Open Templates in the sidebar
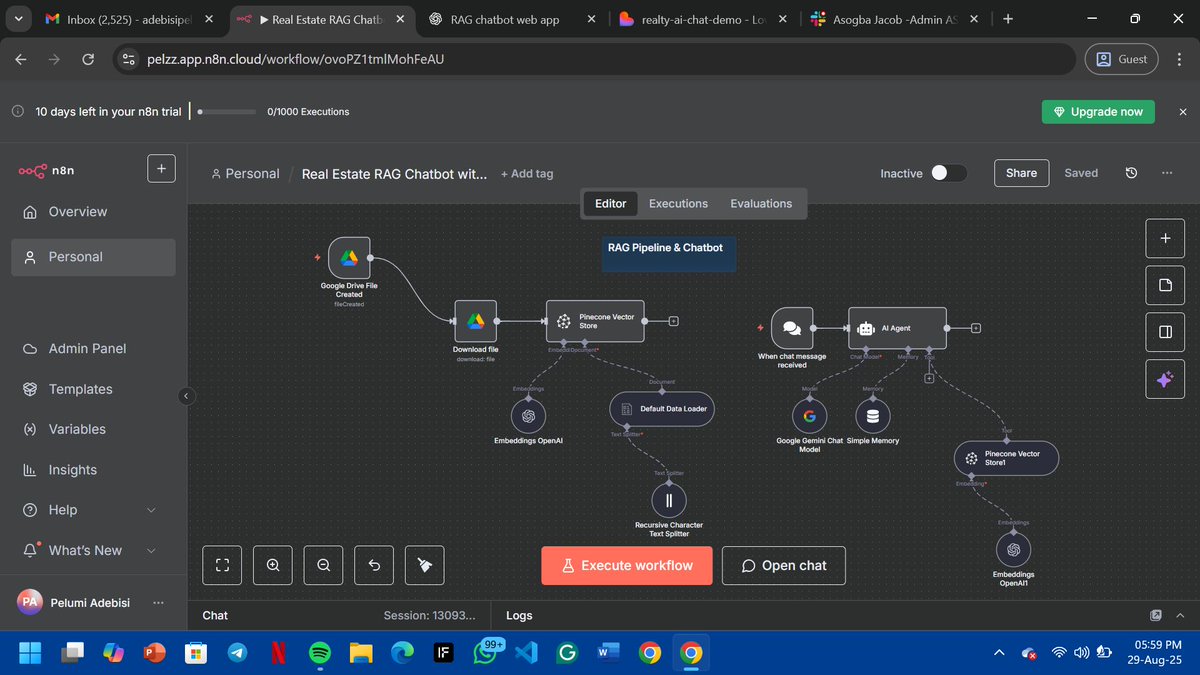This screenshot has height=675, width=1200. point(94,389)
